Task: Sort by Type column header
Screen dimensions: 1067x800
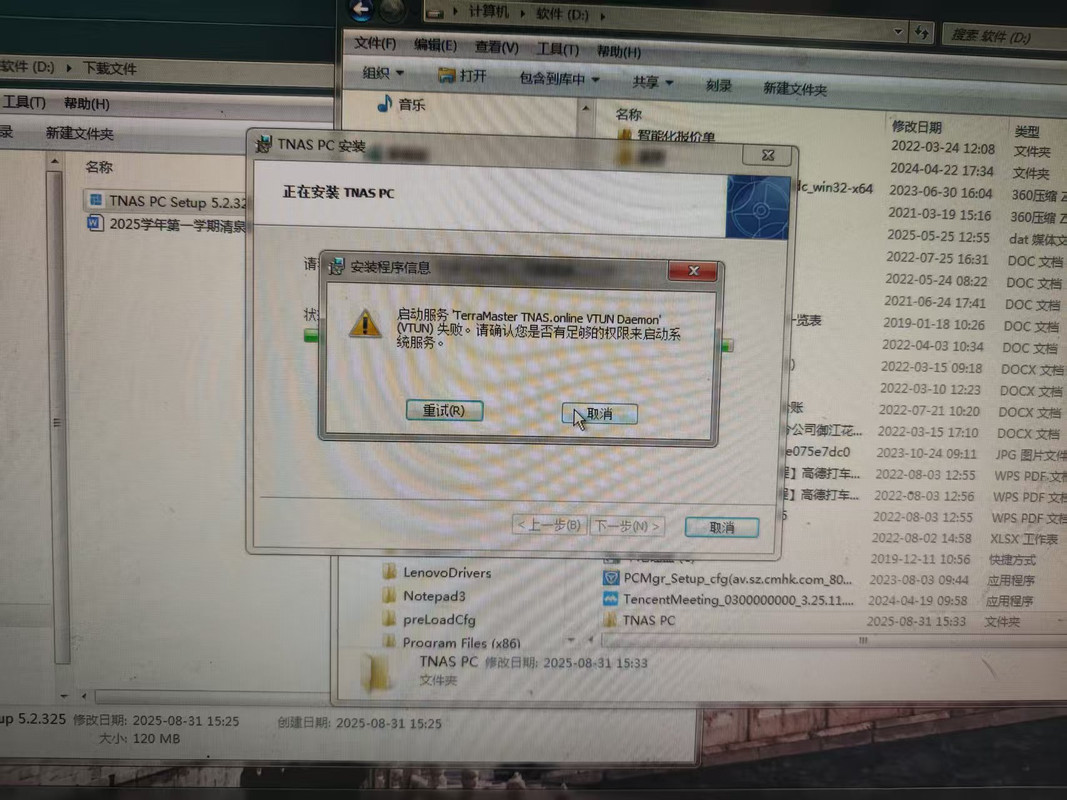Action: pos(1026,132)
